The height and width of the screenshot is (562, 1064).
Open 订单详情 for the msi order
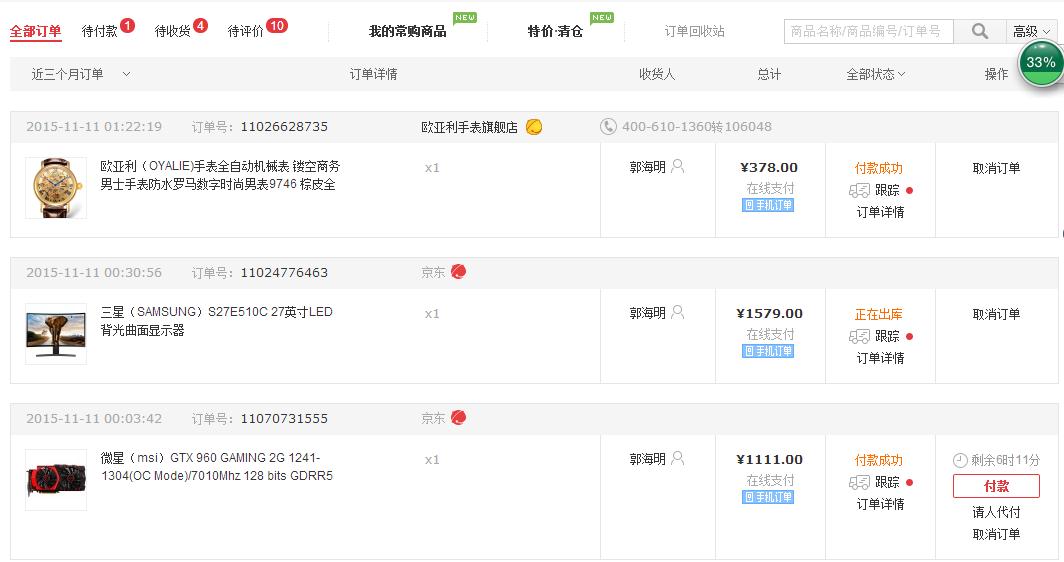(880, 504)
